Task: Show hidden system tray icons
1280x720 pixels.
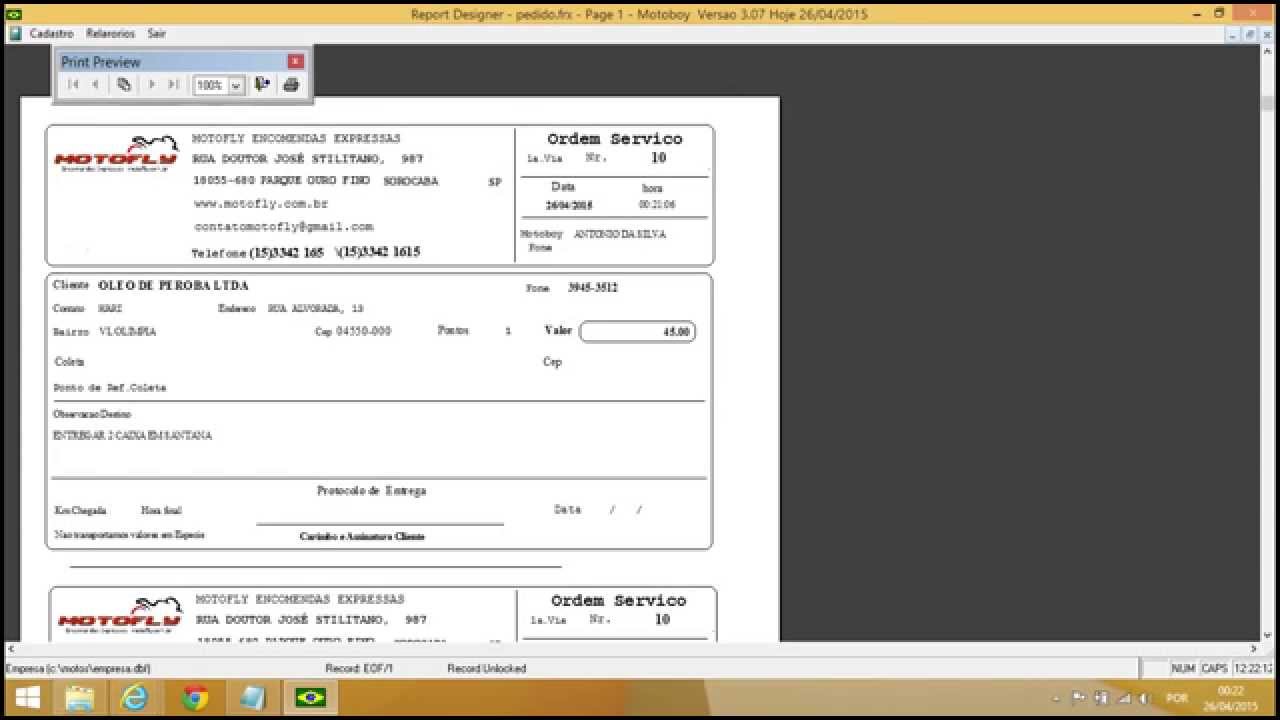Action: click(x=1057, y=698)
